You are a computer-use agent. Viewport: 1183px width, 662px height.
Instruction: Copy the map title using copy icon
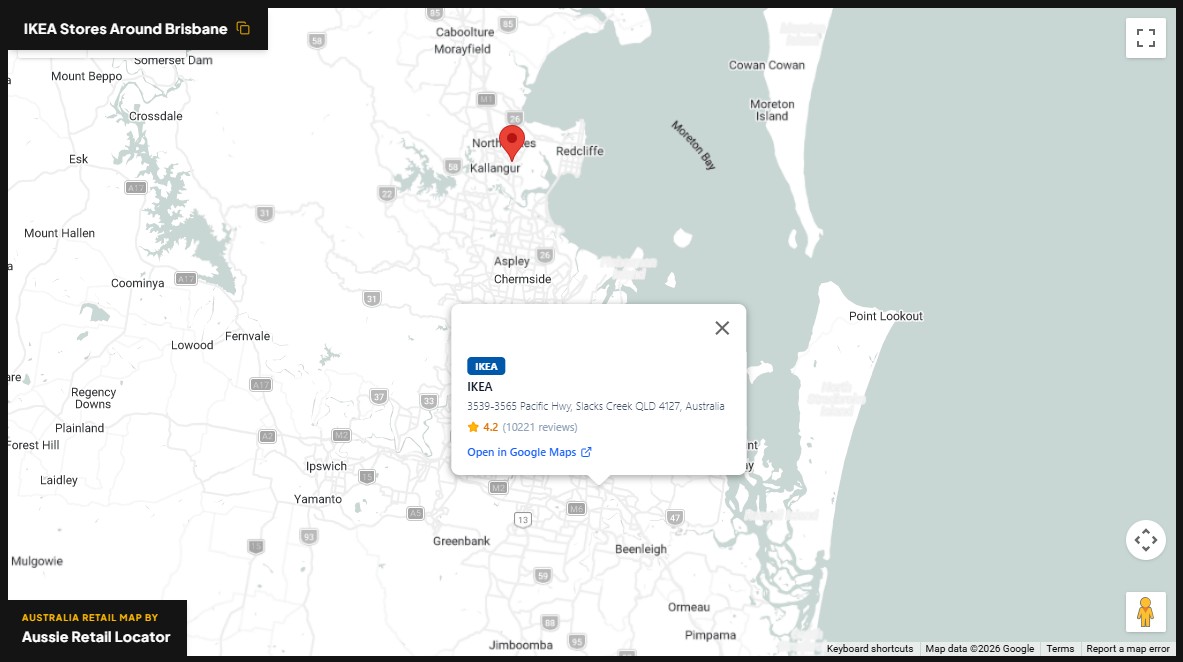point(243,29)
